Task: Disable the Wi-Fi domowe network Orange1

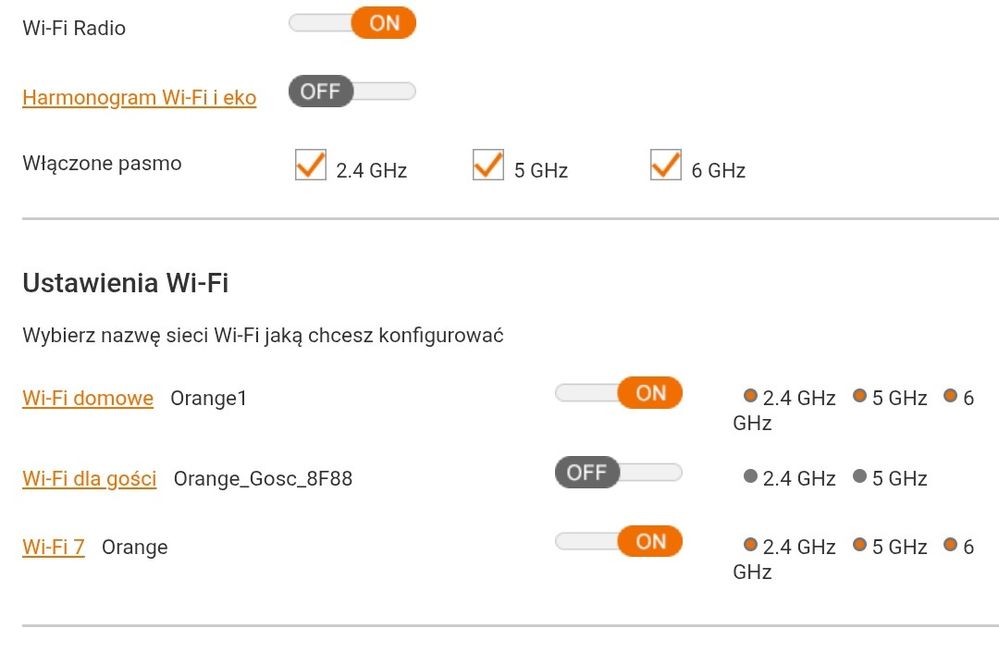Action: (x=618, y=393)
